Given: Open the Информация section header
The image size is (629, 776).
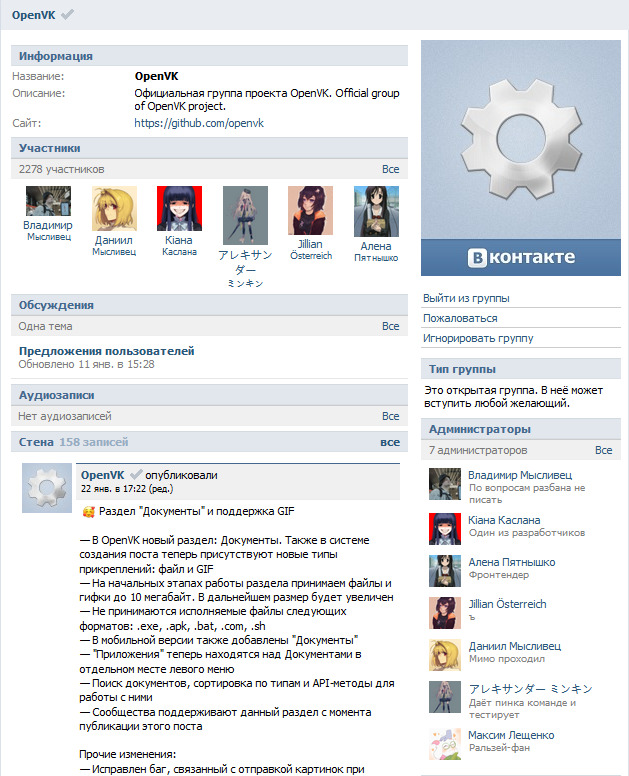Looking at the screenshot, I should tap(209, 56).
